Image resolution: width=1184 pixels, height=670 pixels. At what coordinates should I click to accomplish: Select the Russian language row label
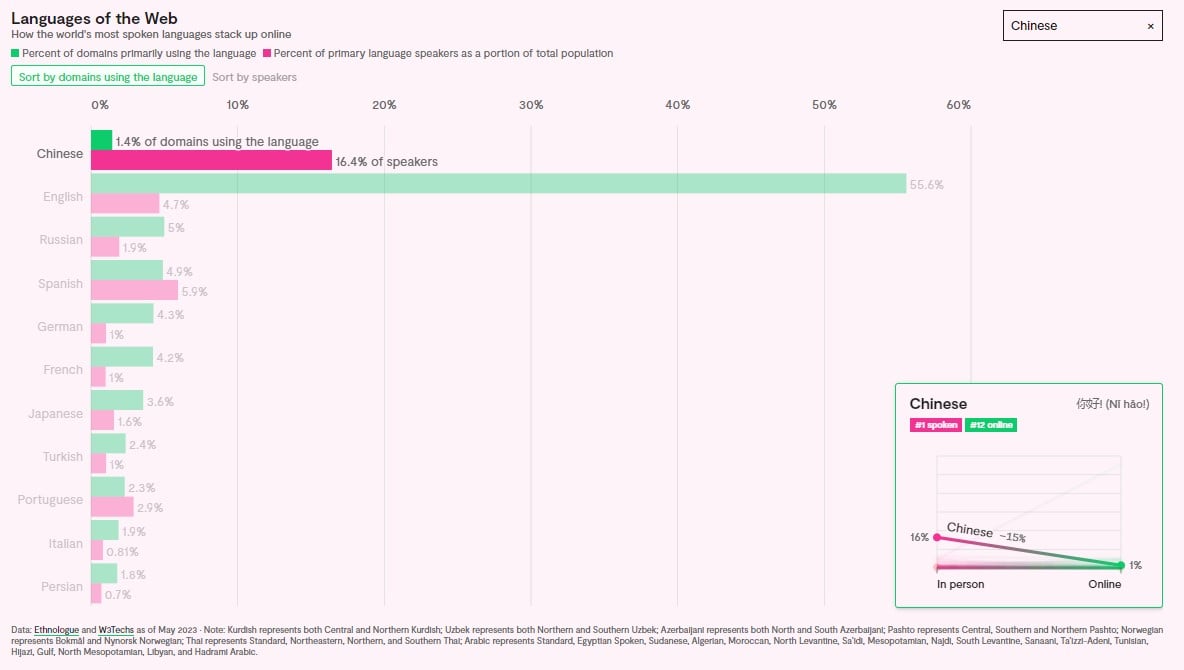click(x=61, y=240)
